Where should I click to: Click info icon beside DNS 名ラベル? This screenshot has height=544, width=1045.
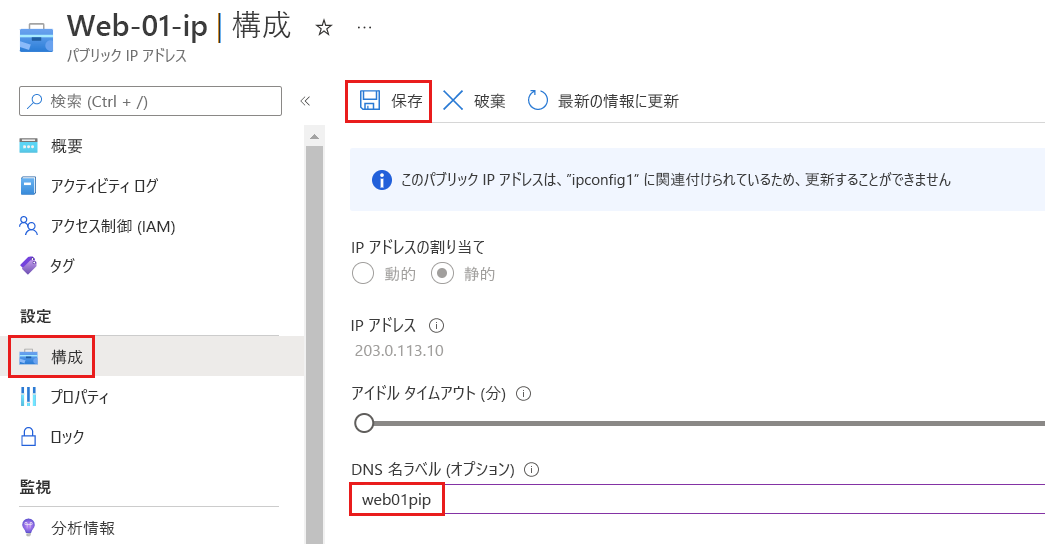coord(531,470)
